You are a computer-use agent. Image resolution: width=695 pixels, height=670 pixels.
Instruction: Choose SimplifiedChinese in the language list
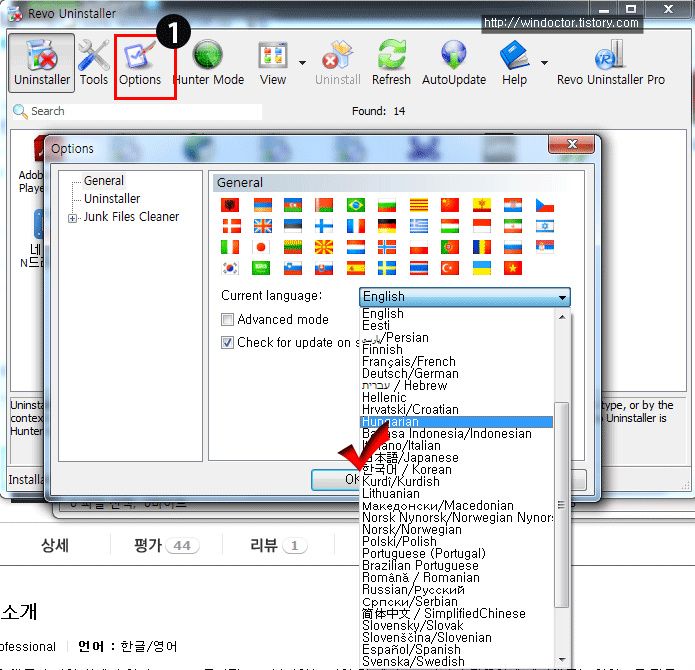point(457,614)
